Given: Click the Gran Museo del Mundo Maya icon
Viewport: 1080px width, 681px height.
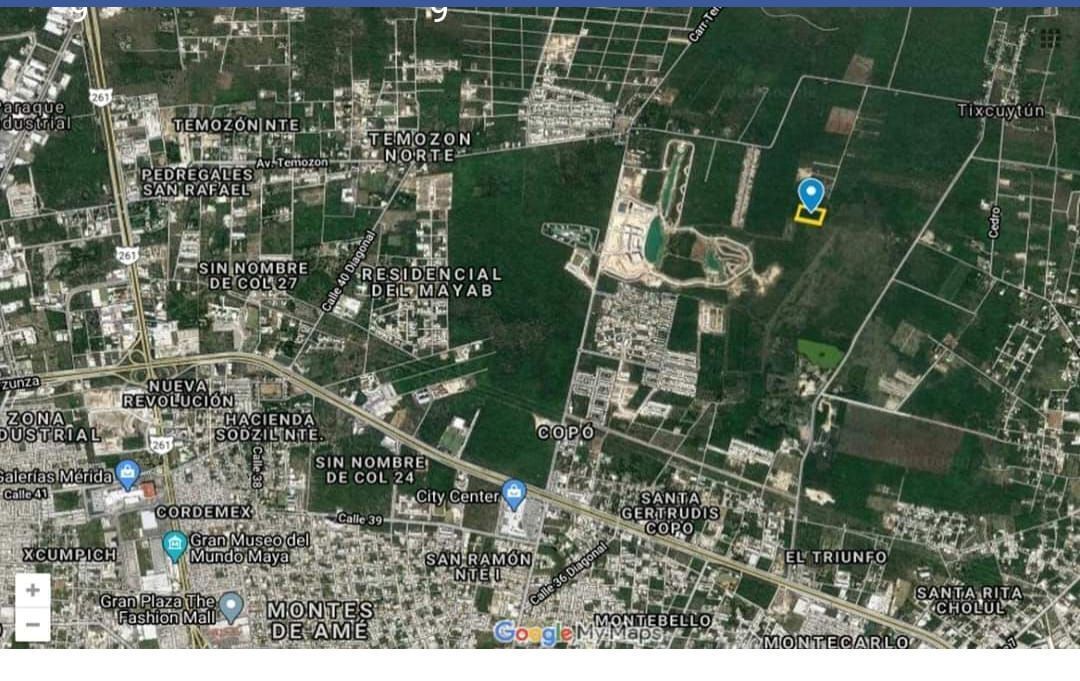Looking at the screenshot, I should [x=174, y=547].
